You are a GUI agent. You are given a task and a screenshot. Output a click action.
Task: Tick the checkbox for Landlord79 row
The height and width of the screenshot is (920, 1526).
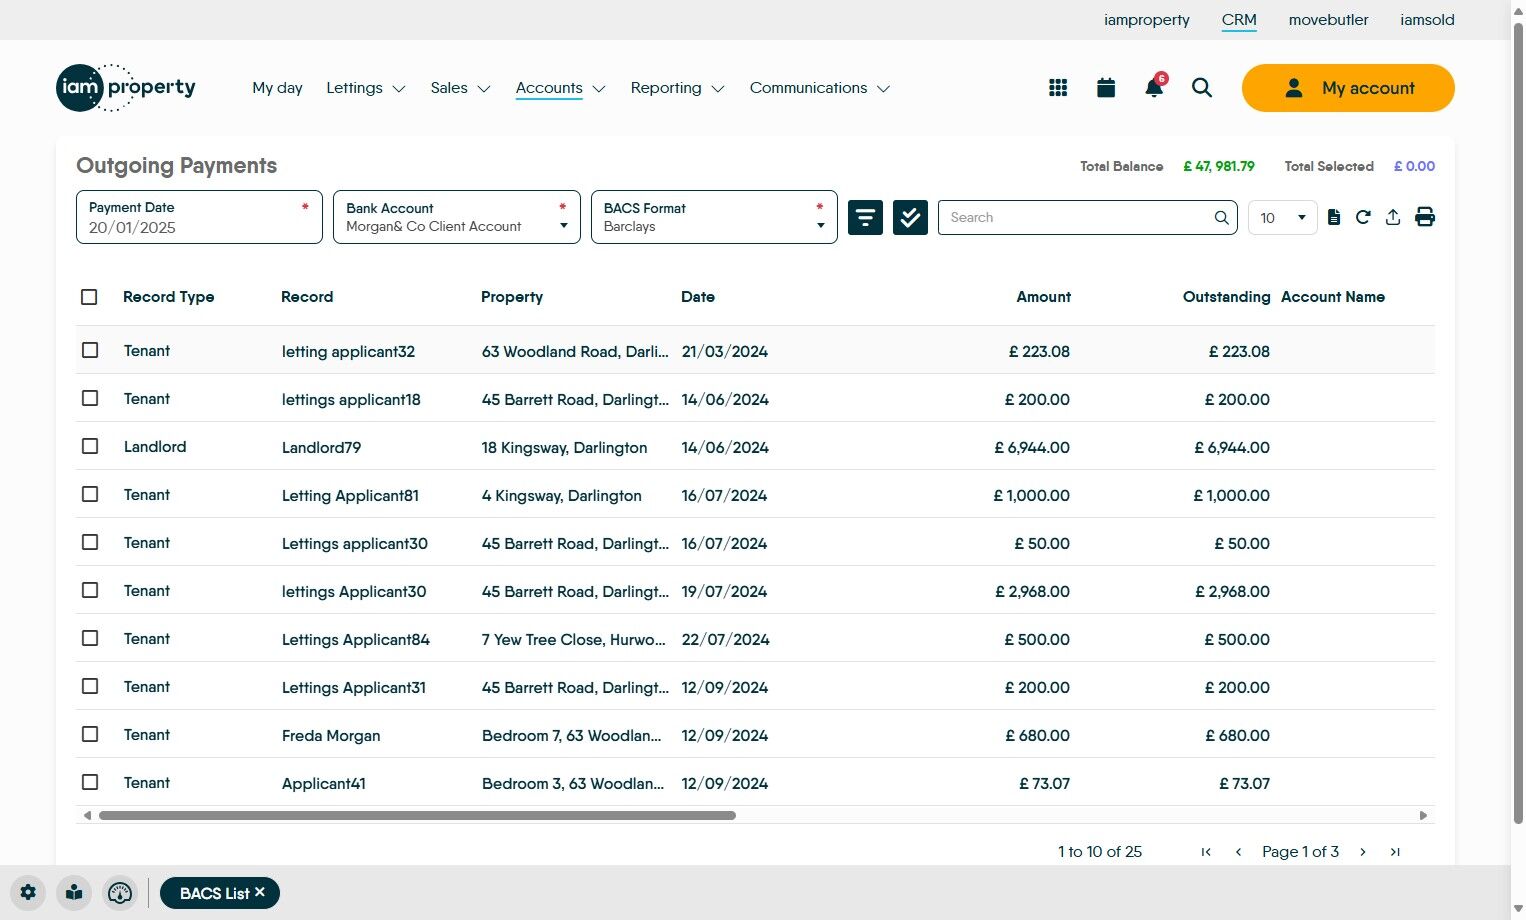pos(90,446)
